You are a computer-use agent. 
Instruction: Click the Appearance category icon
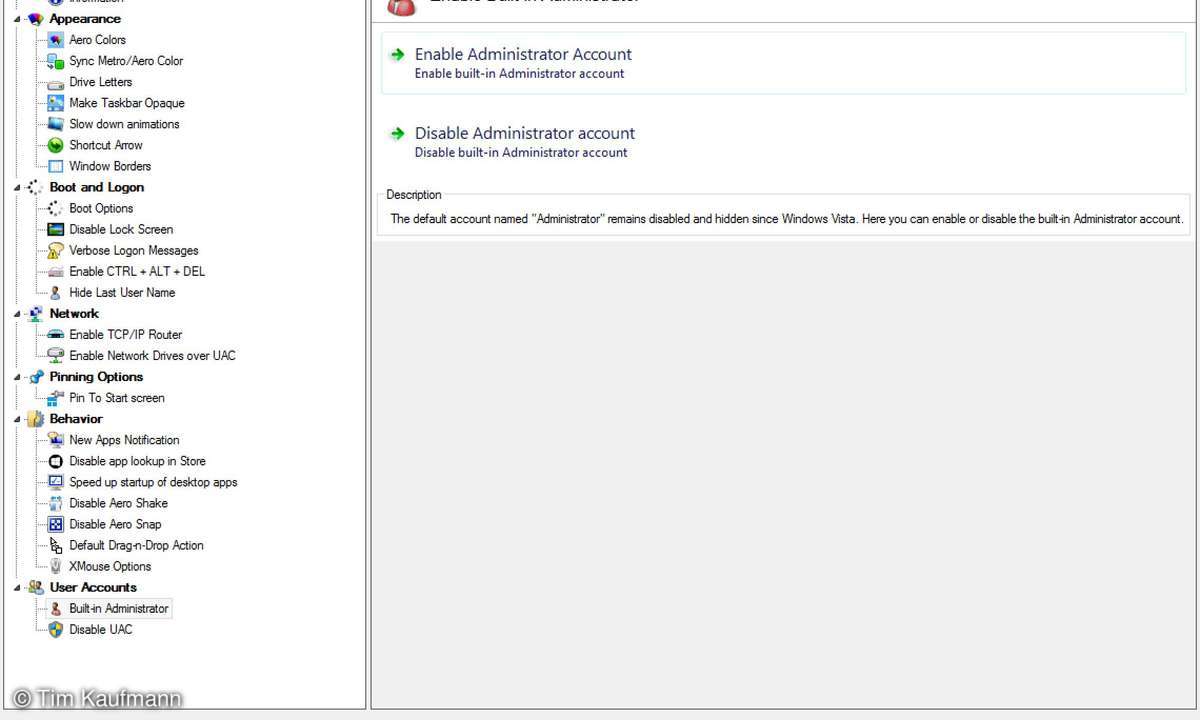(x=36, y=19)
